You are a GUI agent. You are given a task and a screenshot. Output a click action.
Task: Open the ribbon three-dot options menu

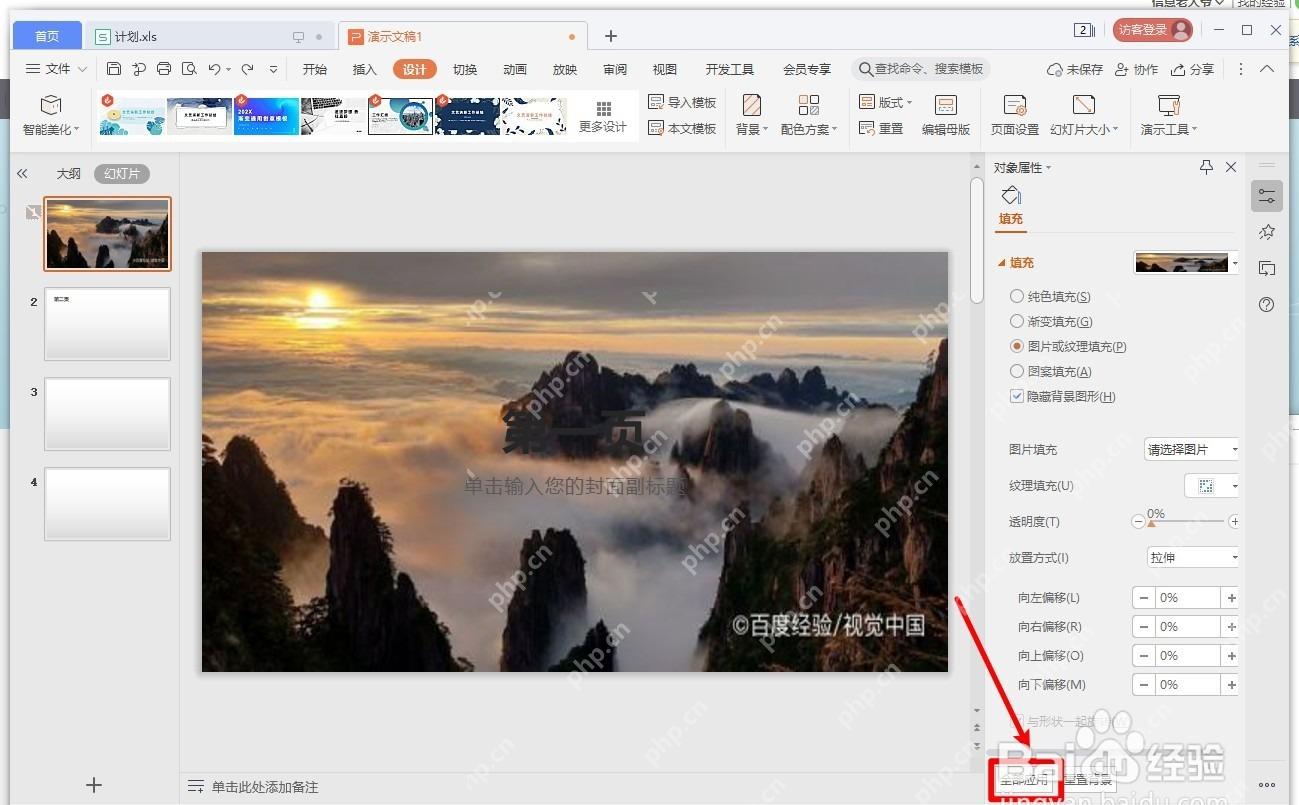1241,69
